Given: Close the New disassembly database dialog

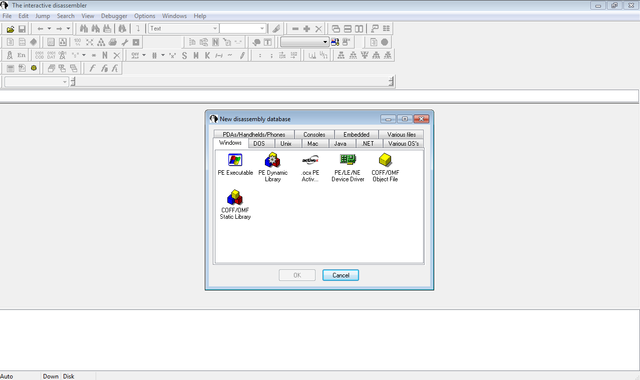Looking at the screenshot, I should click(421, 119).
